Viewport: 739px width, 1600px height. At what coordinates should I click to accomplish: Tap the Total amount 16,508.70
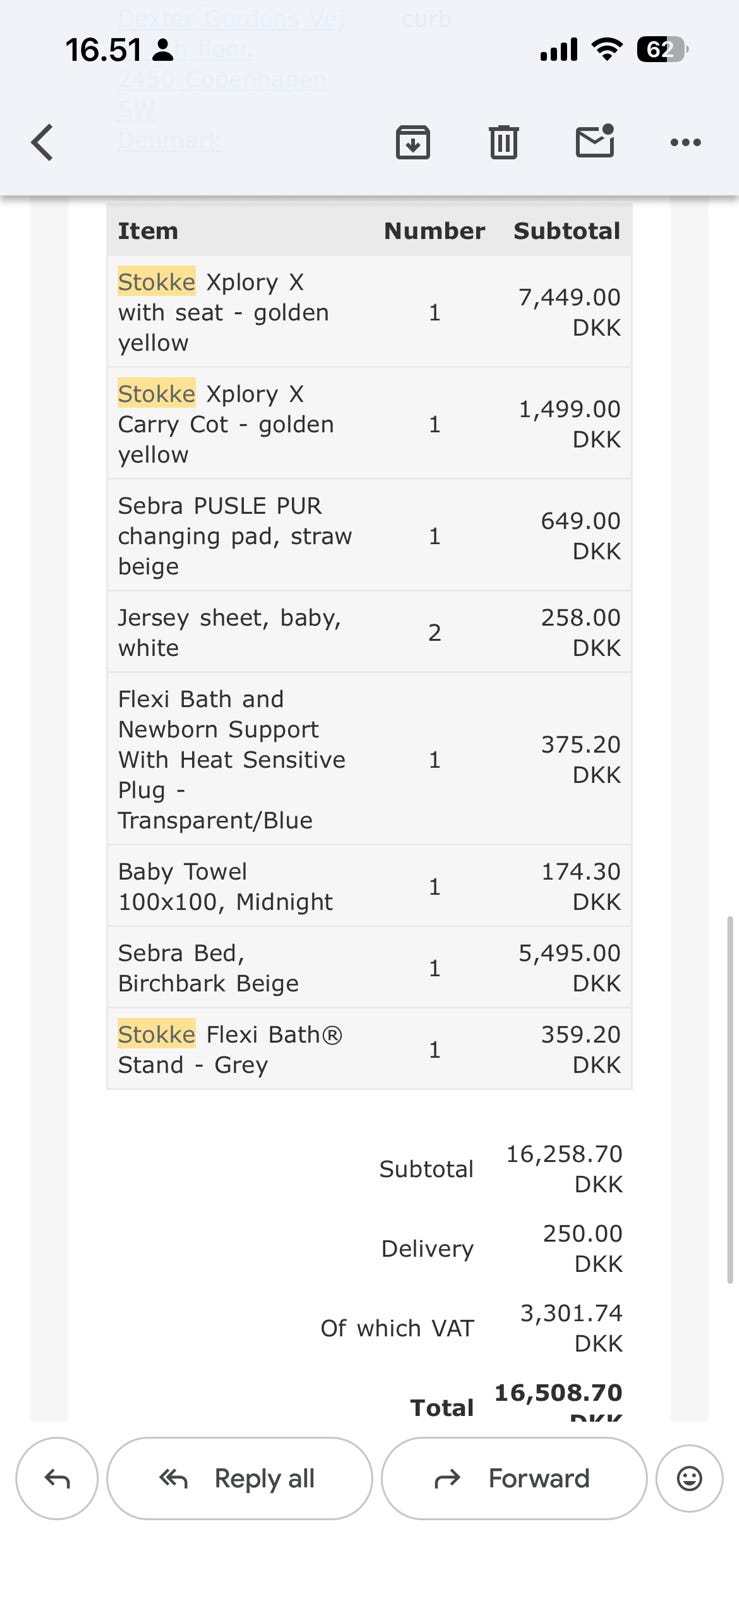point(558,1393)
